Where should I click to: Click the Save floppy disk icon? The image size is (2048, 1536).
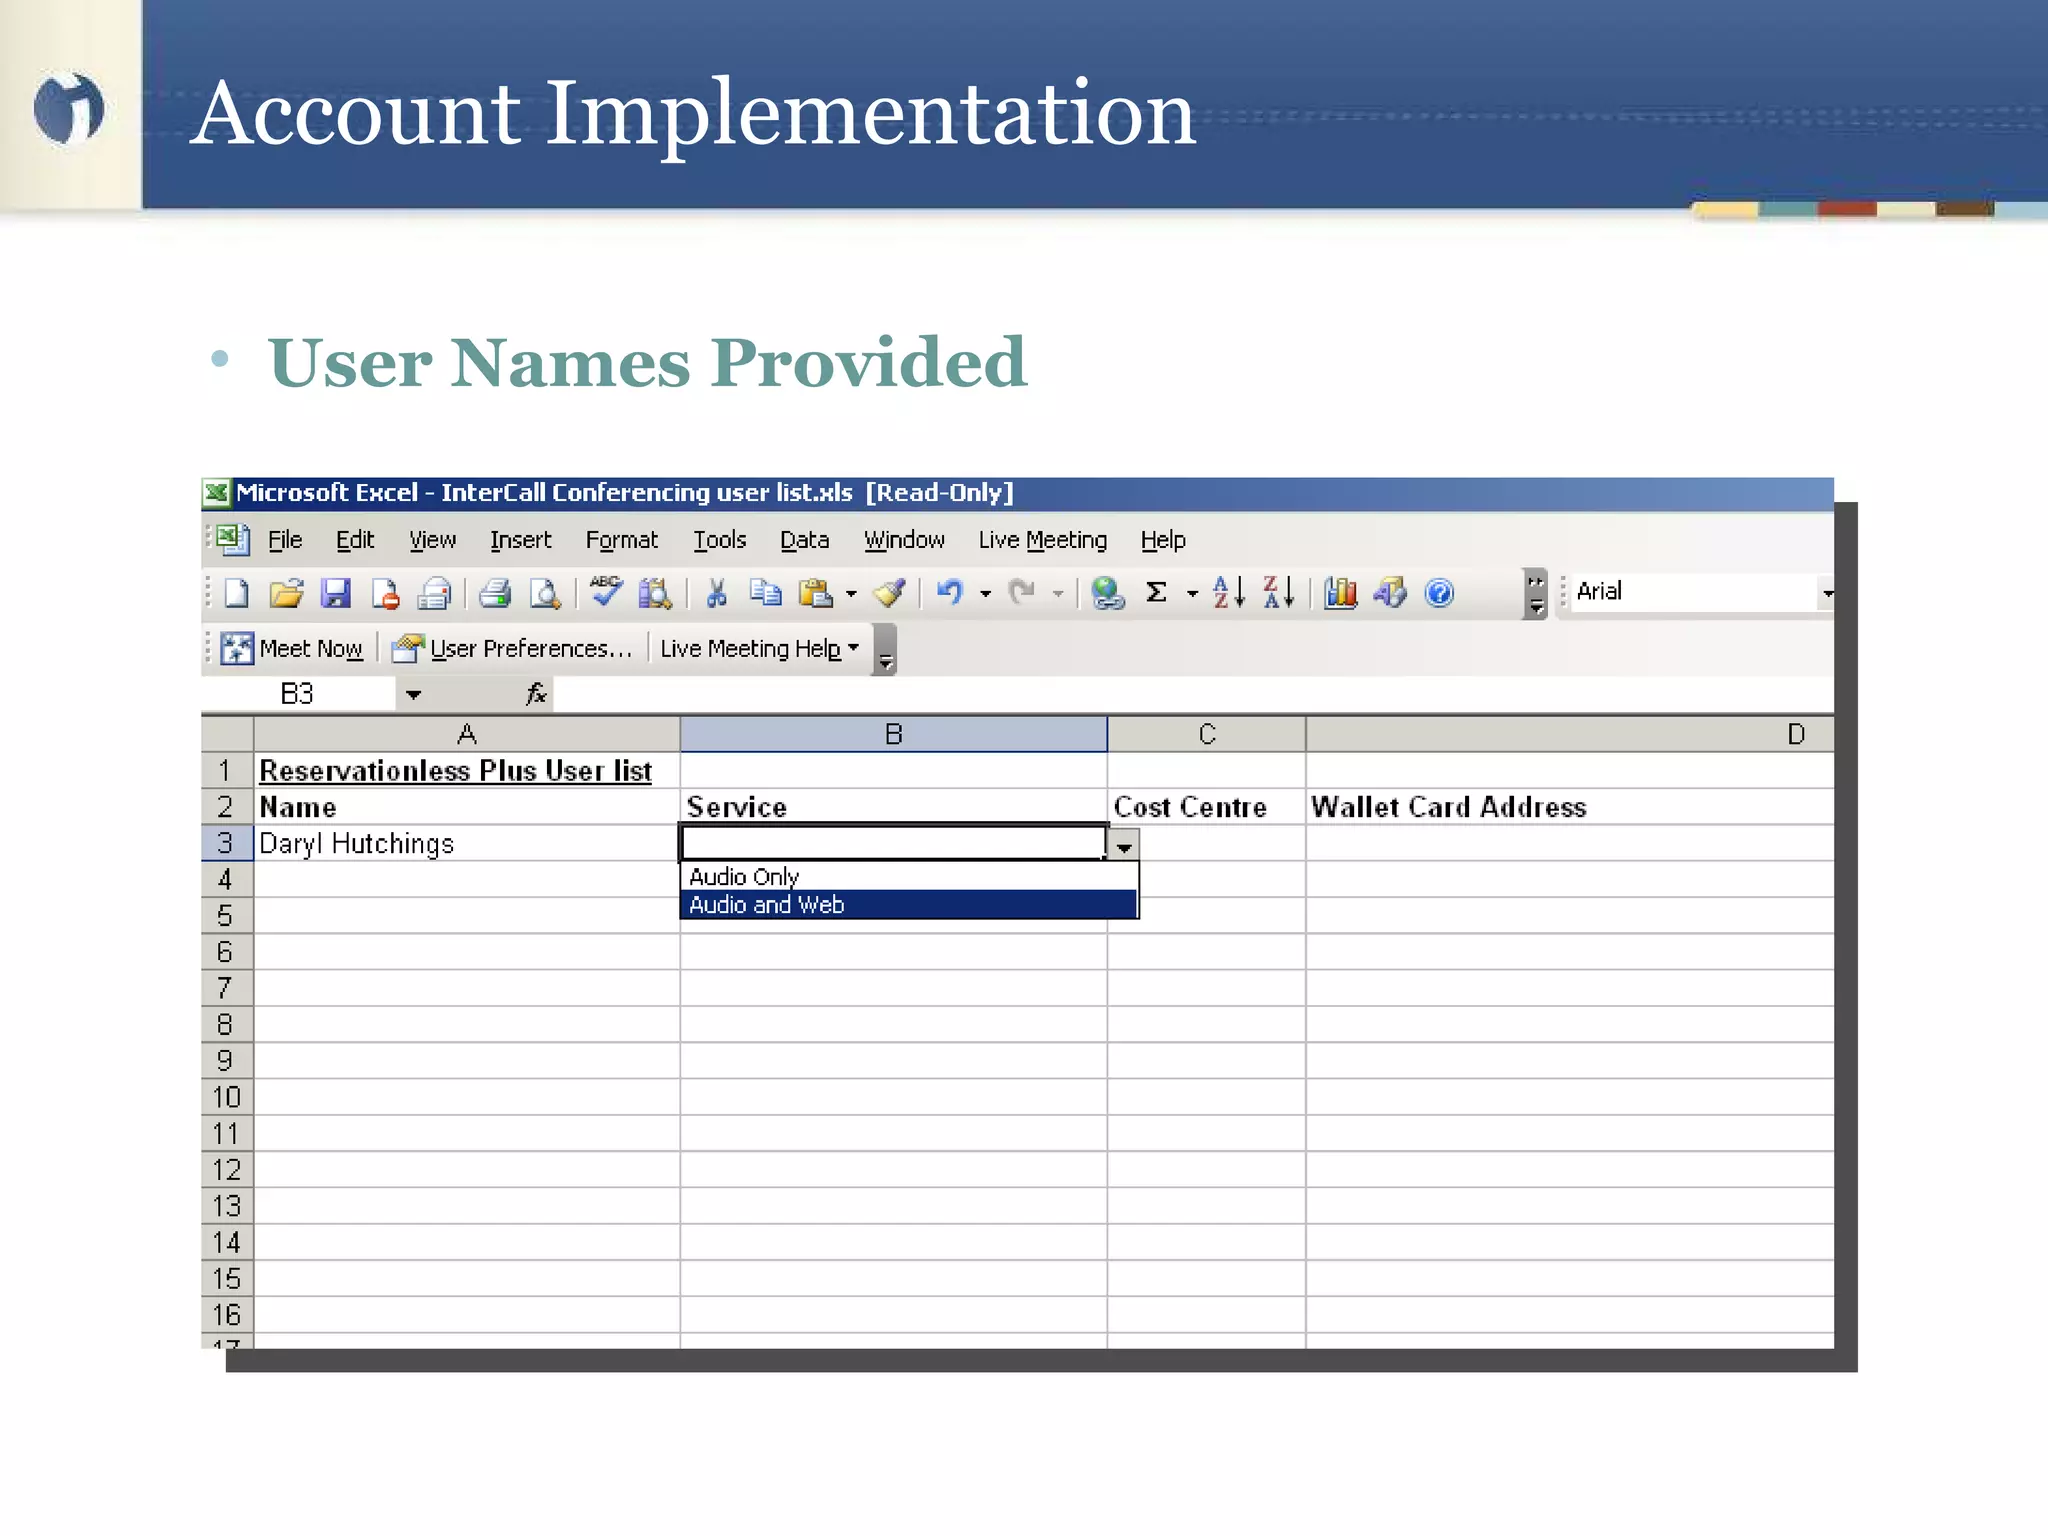coord(335,593)
